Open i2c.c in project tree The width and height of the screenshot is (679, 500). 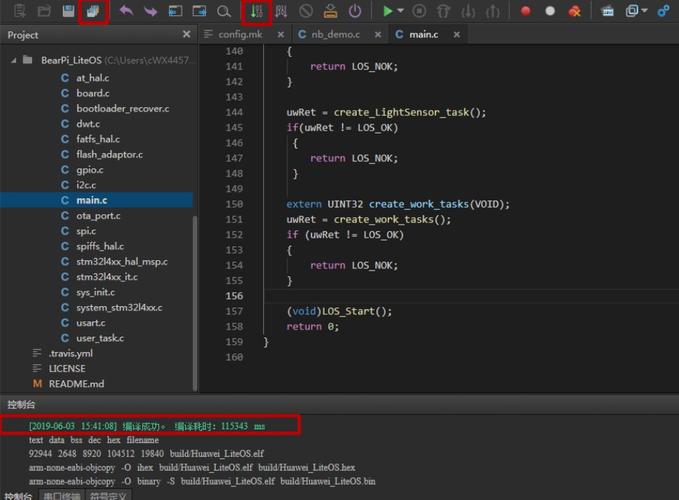pyautogui.click(x=86, y=185)
